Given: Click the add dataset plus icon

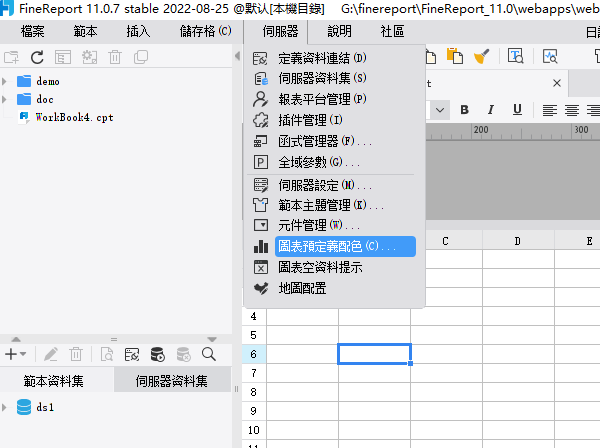Looking at the screenshot, I should pos(11,354).
